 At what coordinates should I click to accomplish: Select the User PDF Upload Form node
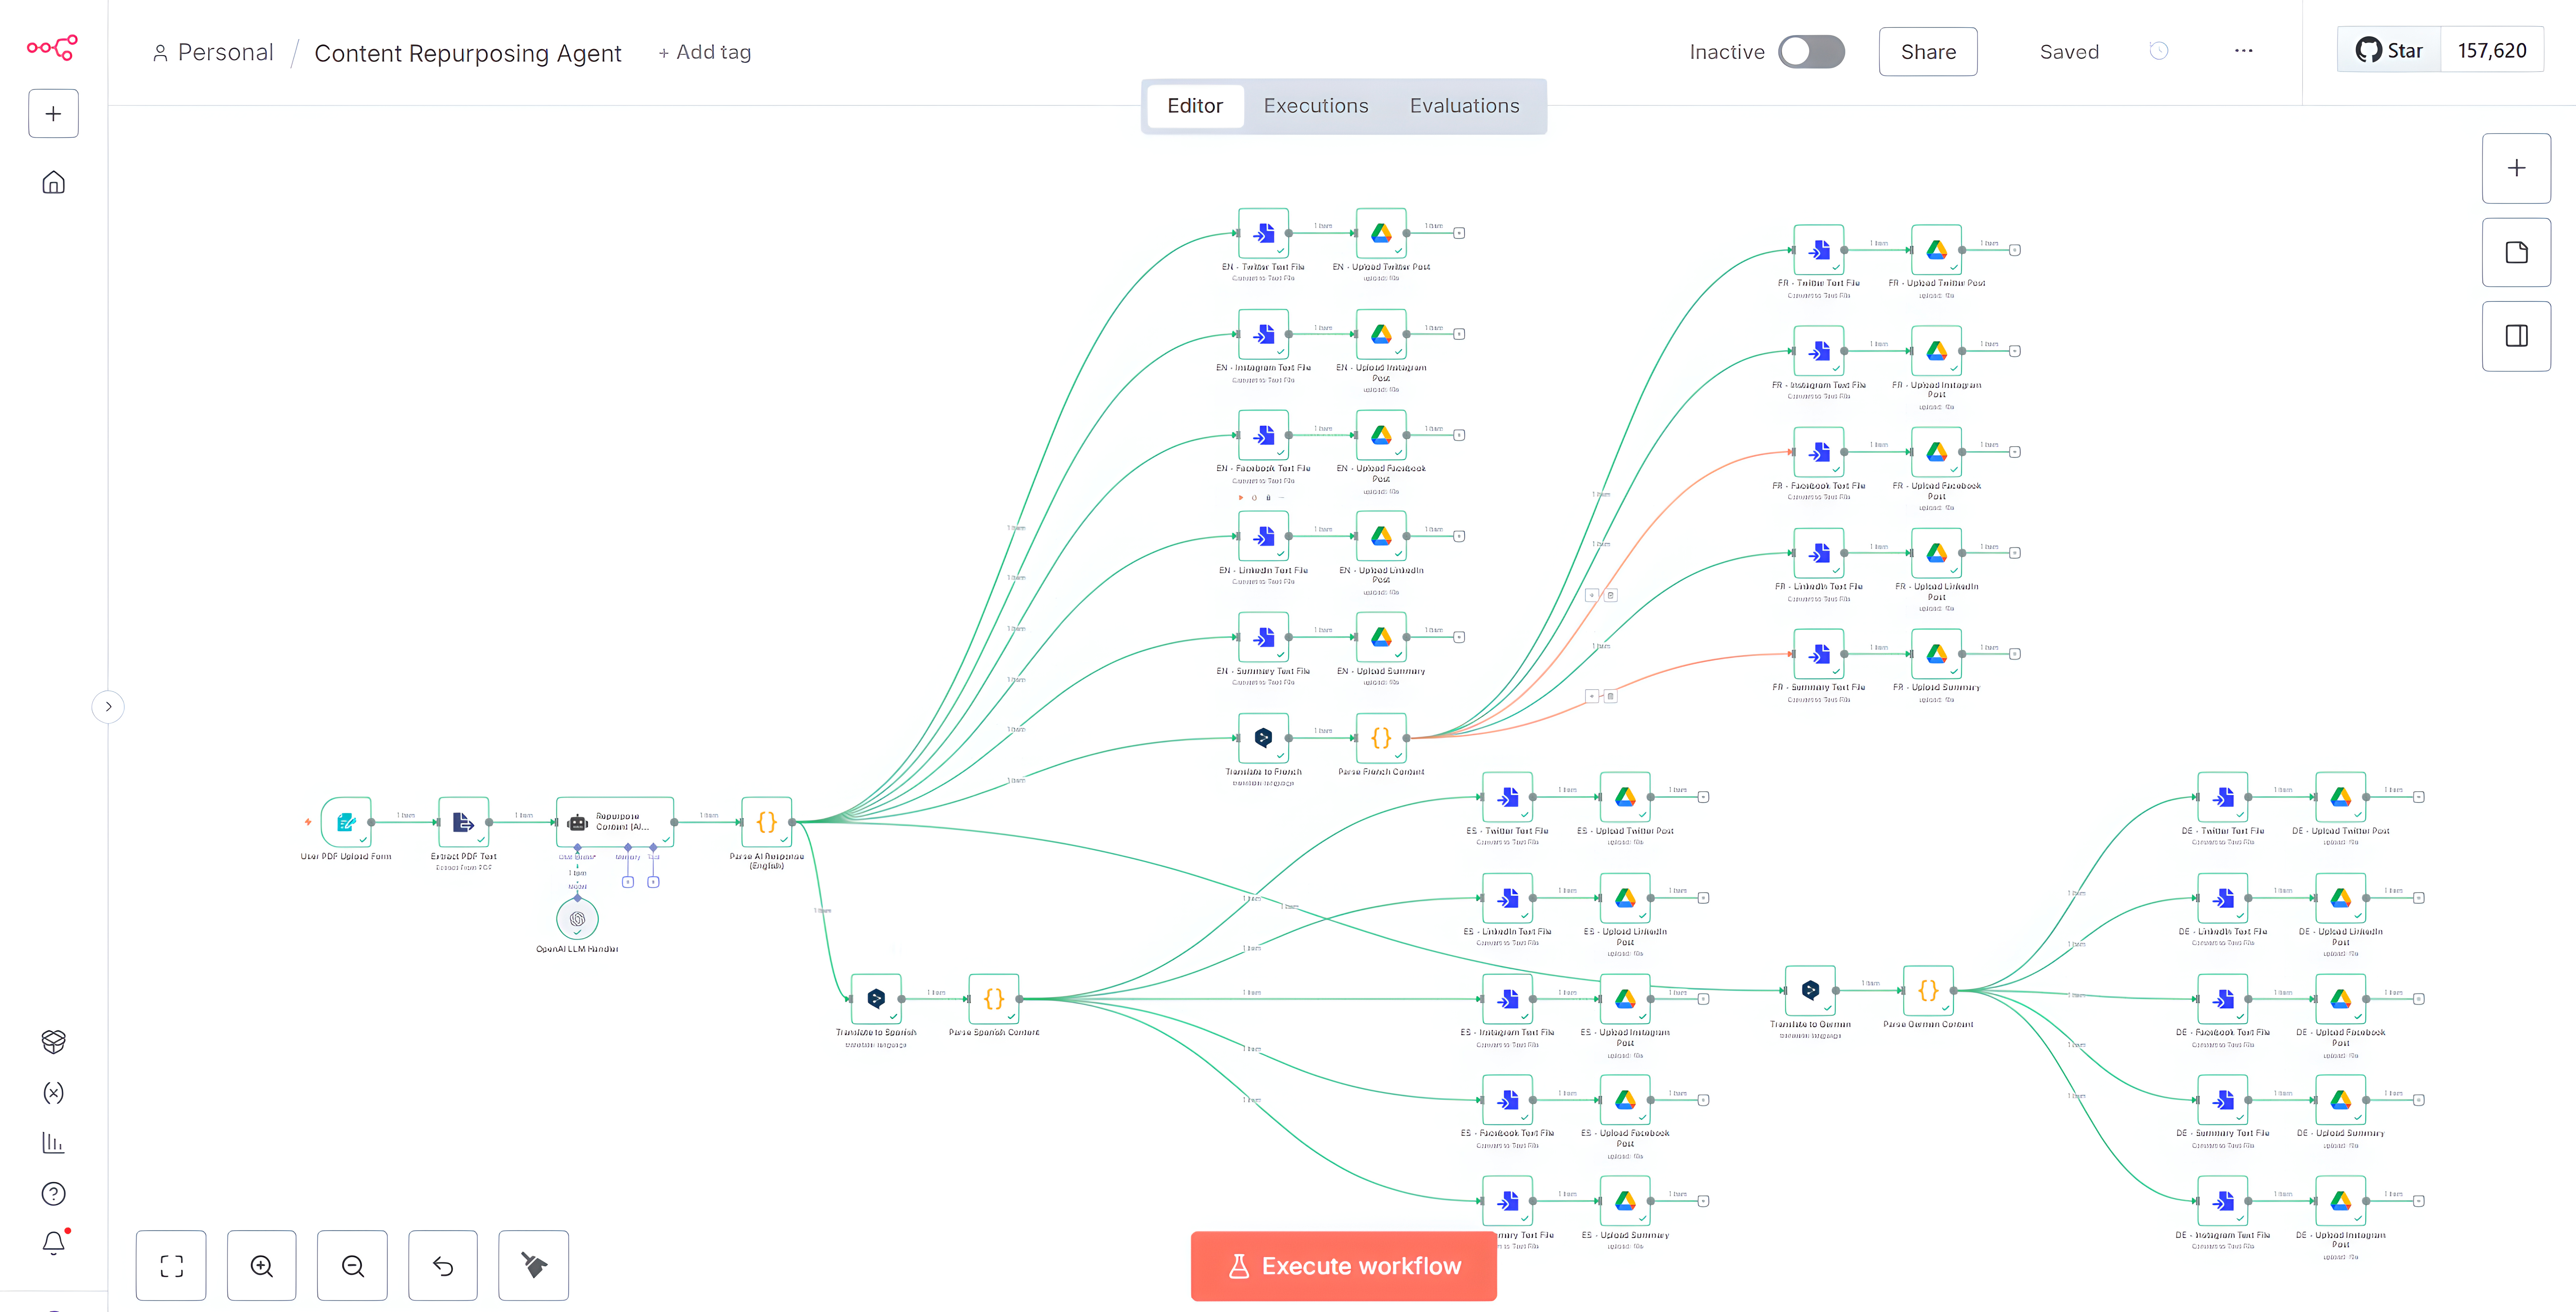click(x=346, y=822)
